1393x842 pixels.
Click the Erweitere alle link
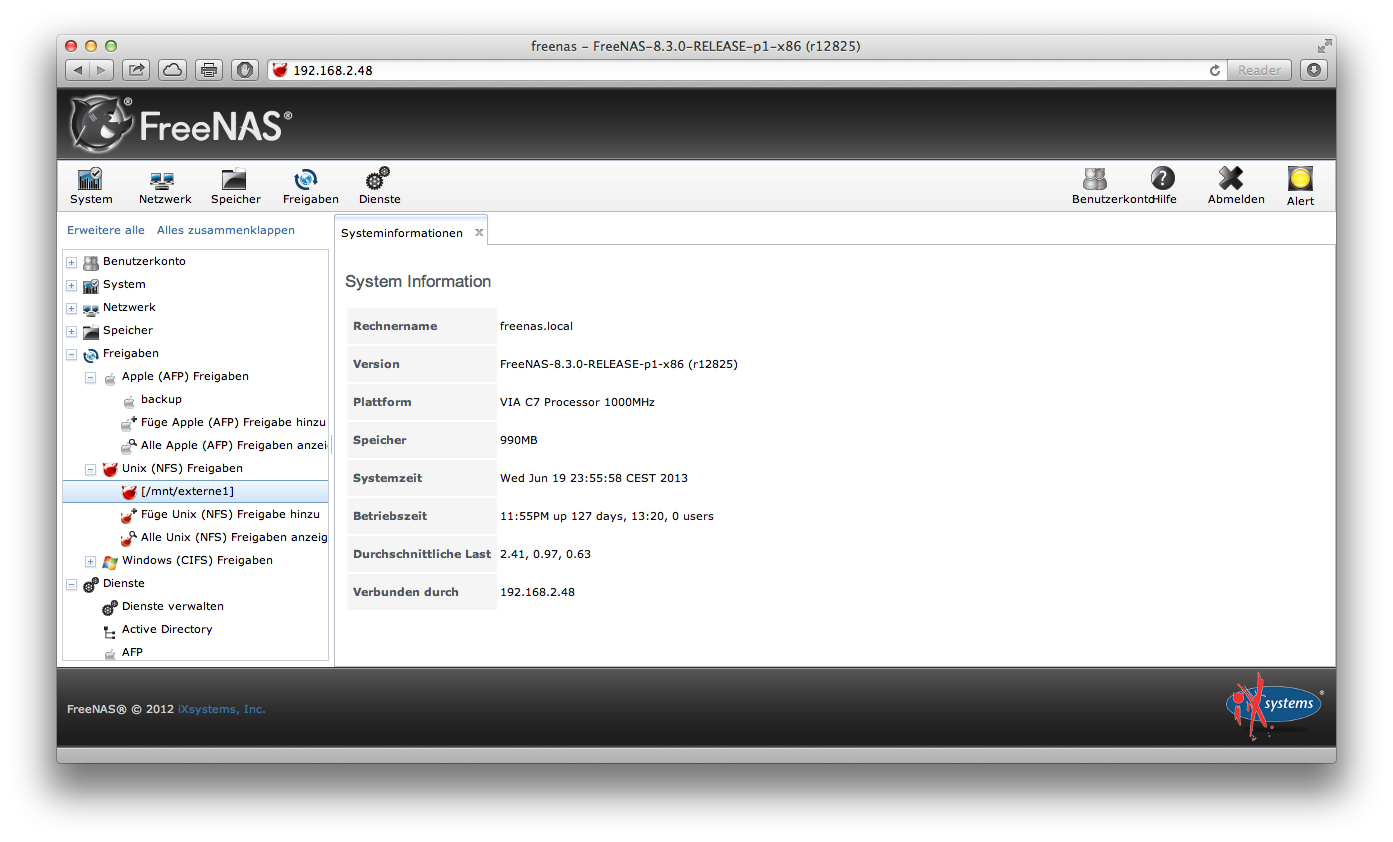[x=106, y=230]
